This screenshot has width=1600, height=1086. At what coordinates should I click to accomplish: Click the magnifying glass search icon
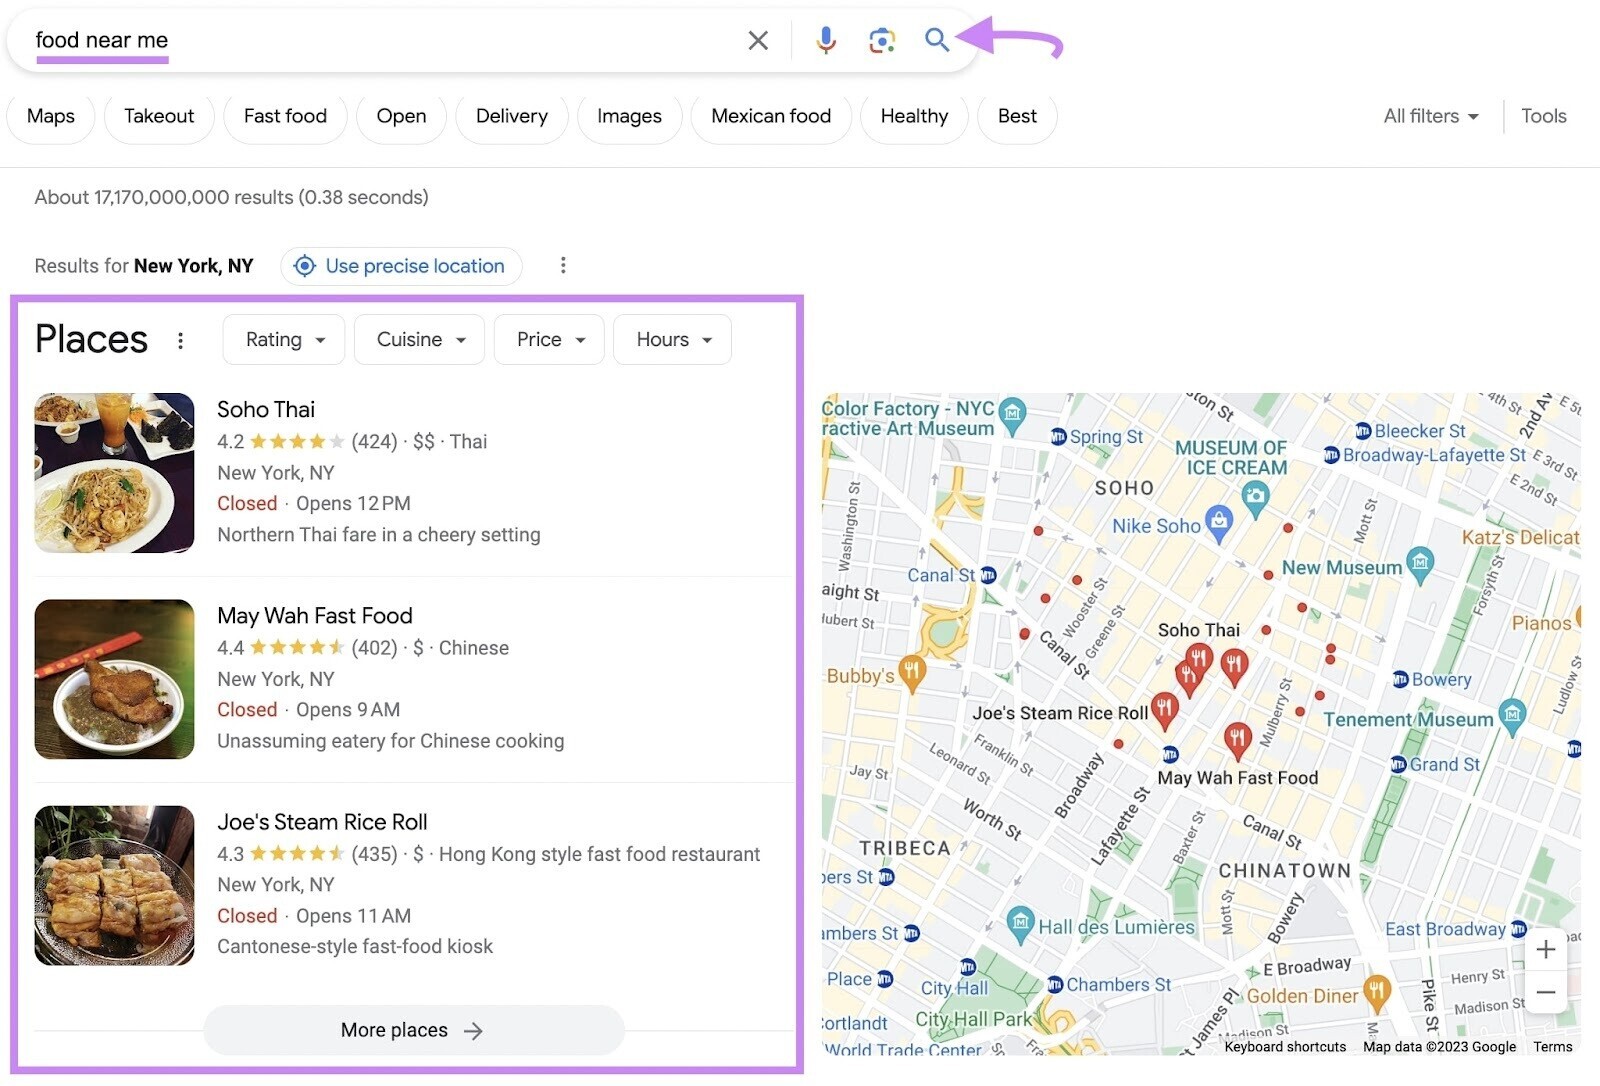(936, 40)
